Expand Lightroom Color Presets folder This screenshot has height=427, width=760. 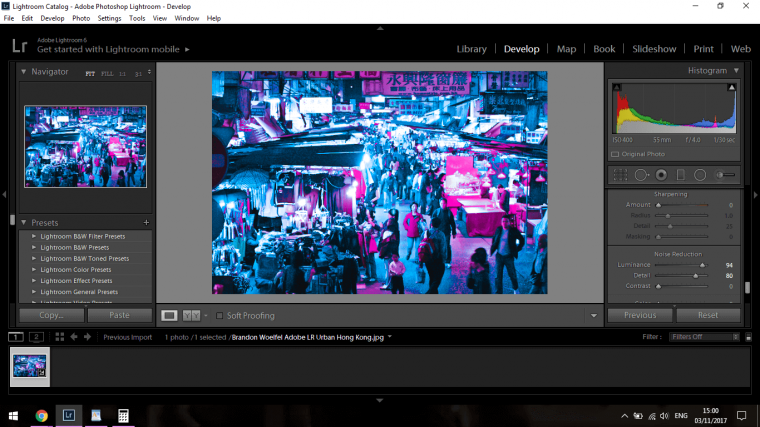pyautogui.click(x=34, y=270)
